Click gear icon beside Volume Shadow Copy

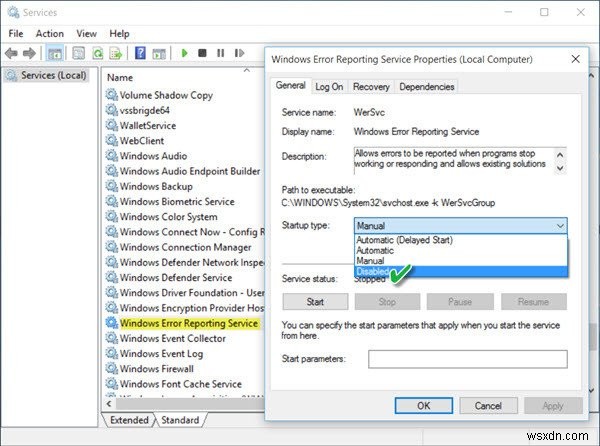[x=111, y=94]
